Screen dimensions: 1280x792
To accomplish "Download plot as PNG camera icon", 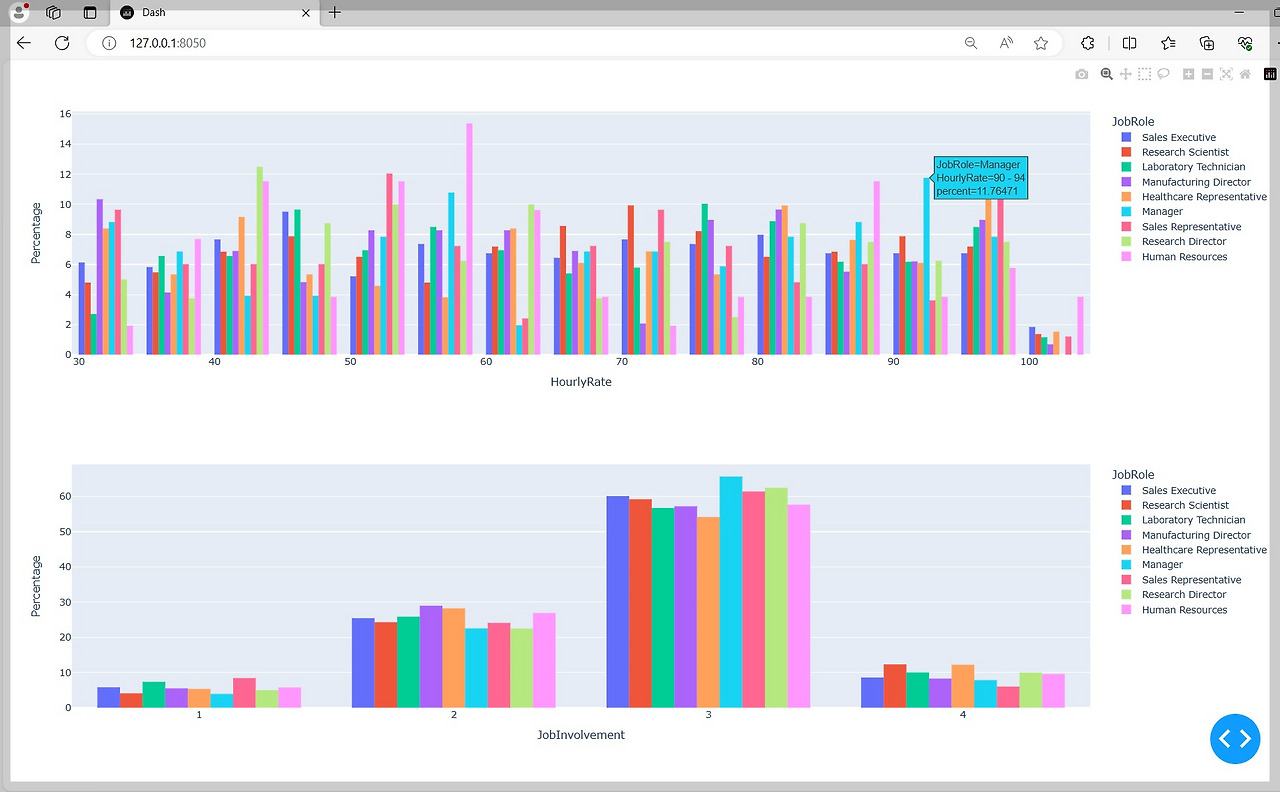I will (1081, 74).
